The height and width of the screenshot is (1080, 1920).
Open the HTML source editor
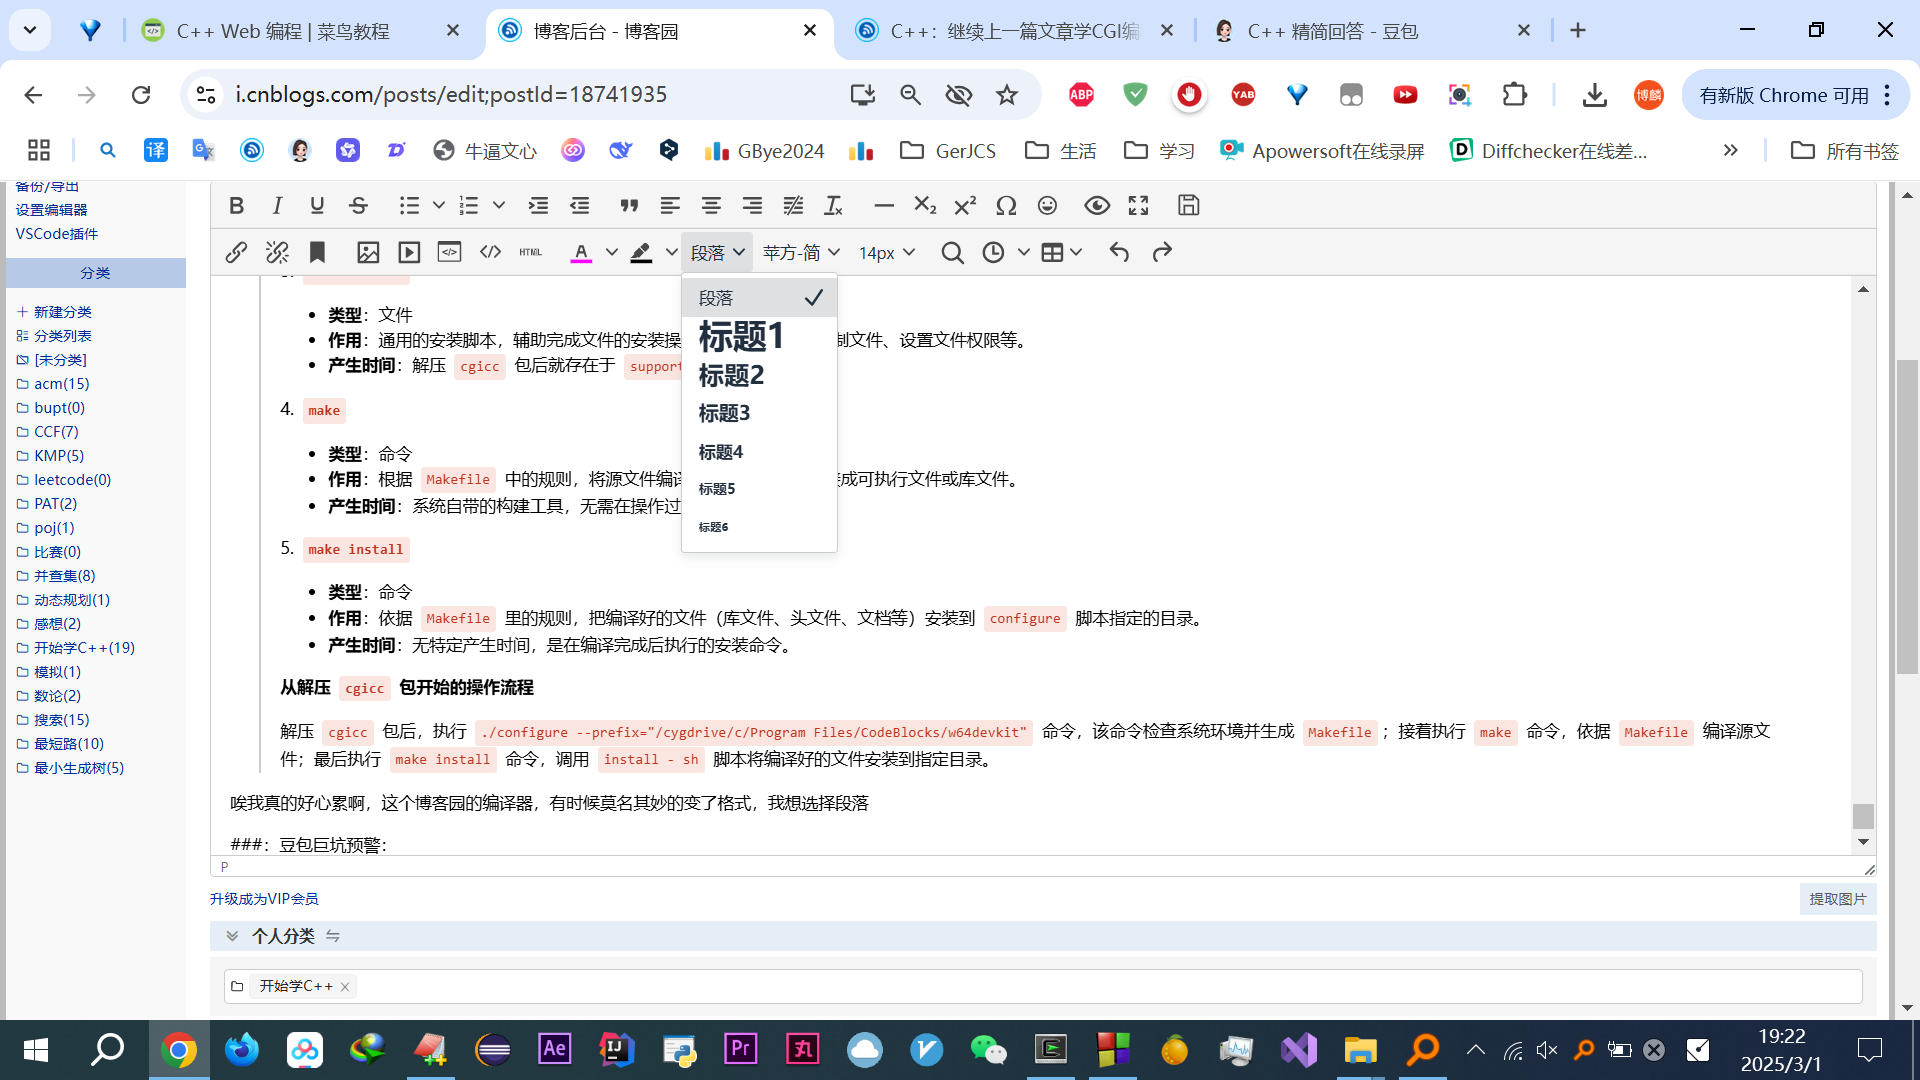531,253
